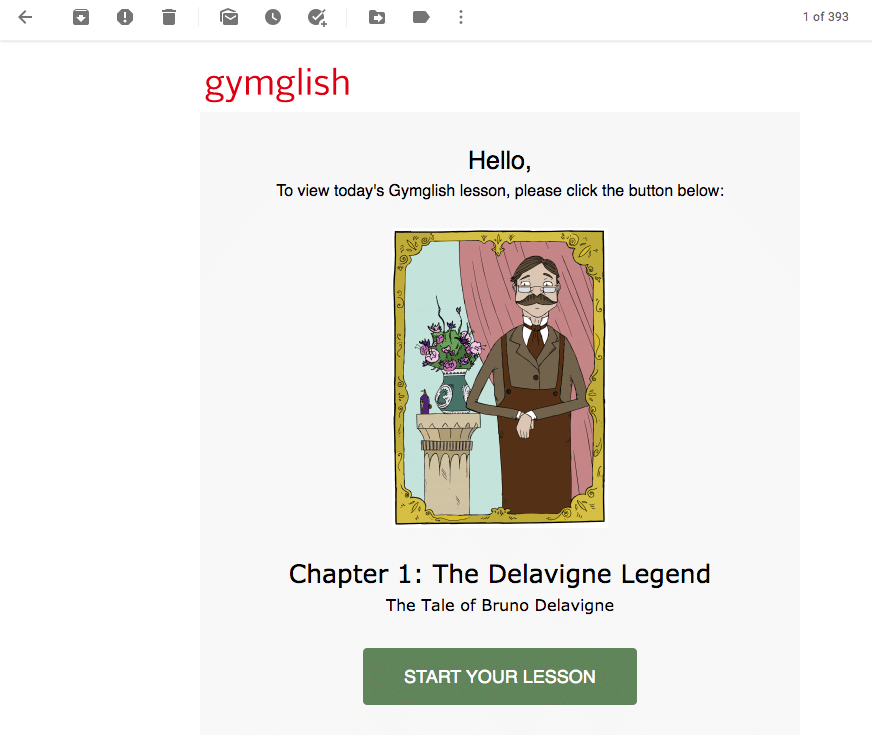Report this message as spam
Screen dimensions: 872x751
(x=125, y=17)
